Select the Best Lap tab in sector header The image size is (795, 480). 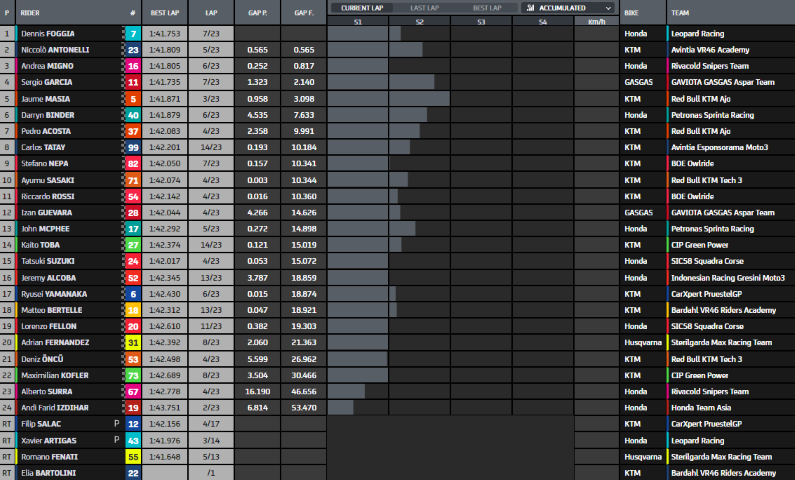coord(485,7)
